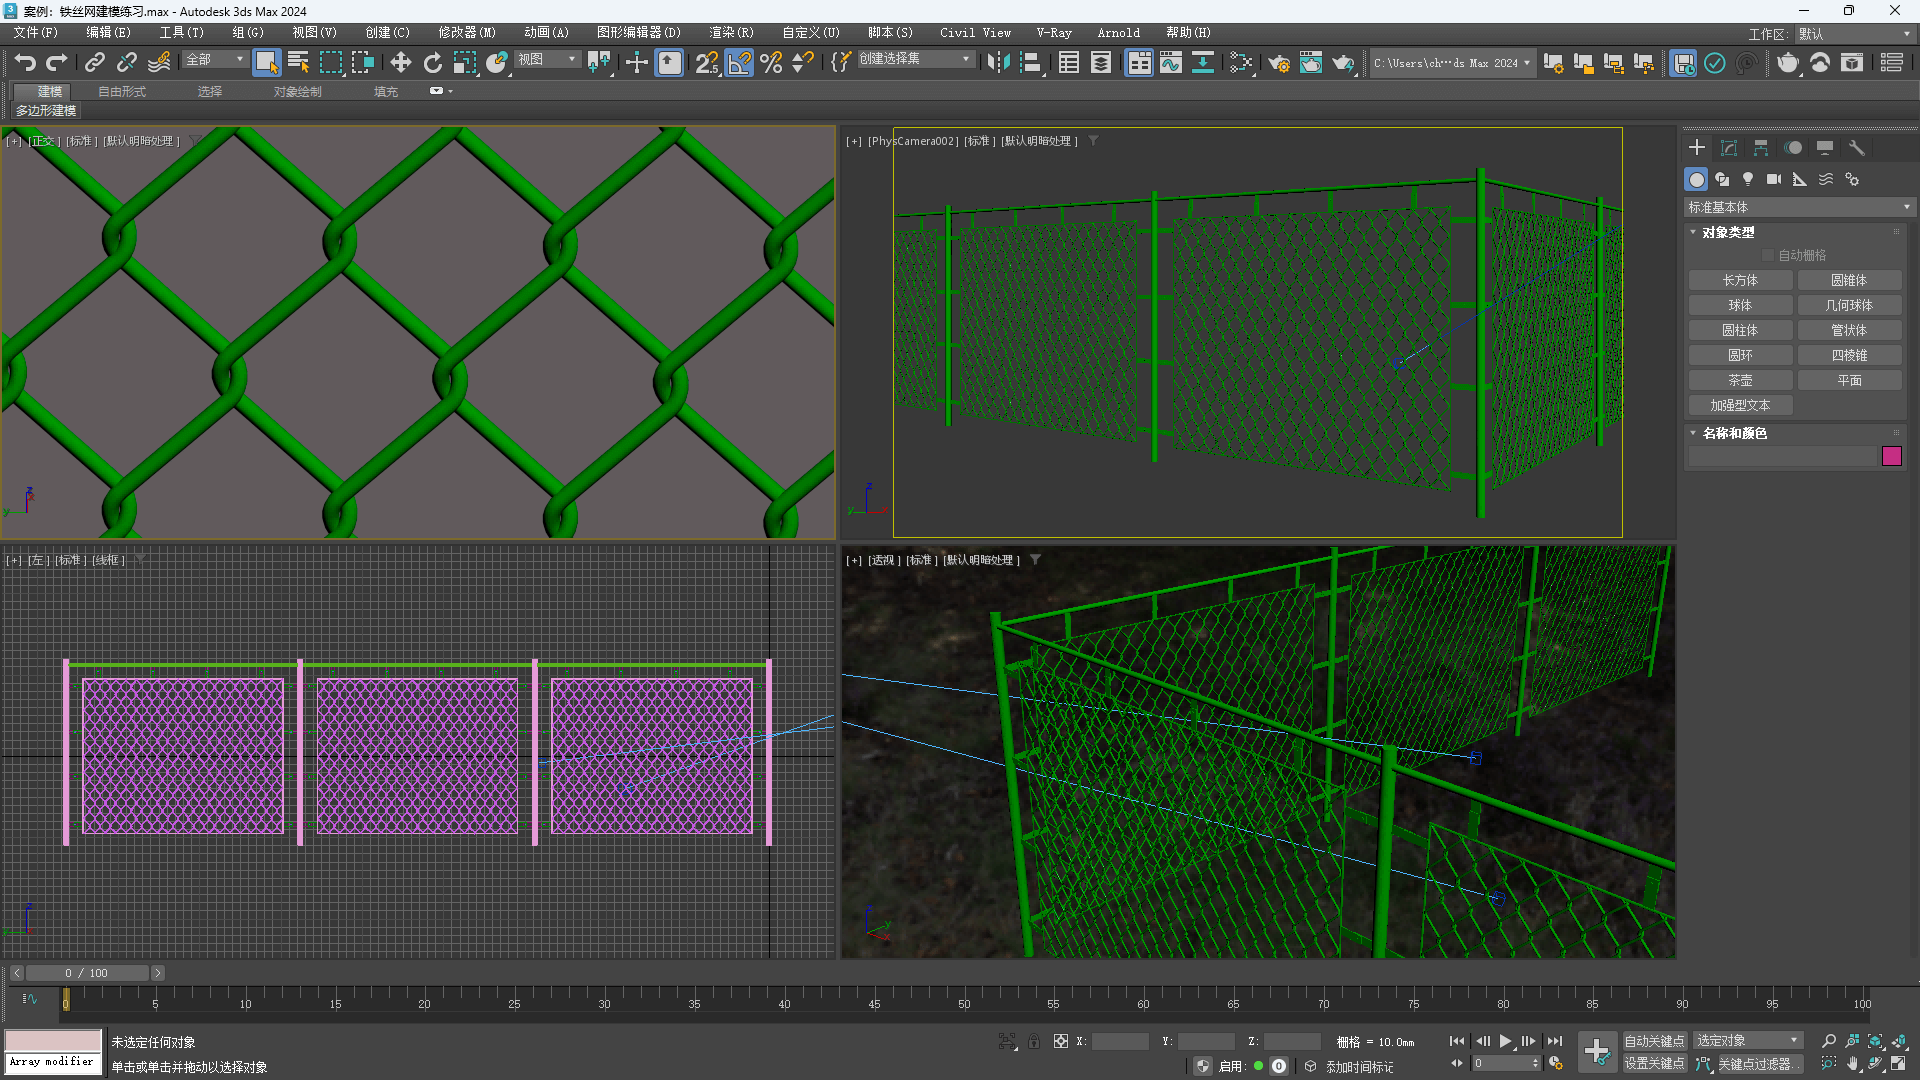Select the Lights category bulb icon
Image resolution: width=1920 pixels, height=1080 pixels.
pyautogui.click(x=1748, y=179)
